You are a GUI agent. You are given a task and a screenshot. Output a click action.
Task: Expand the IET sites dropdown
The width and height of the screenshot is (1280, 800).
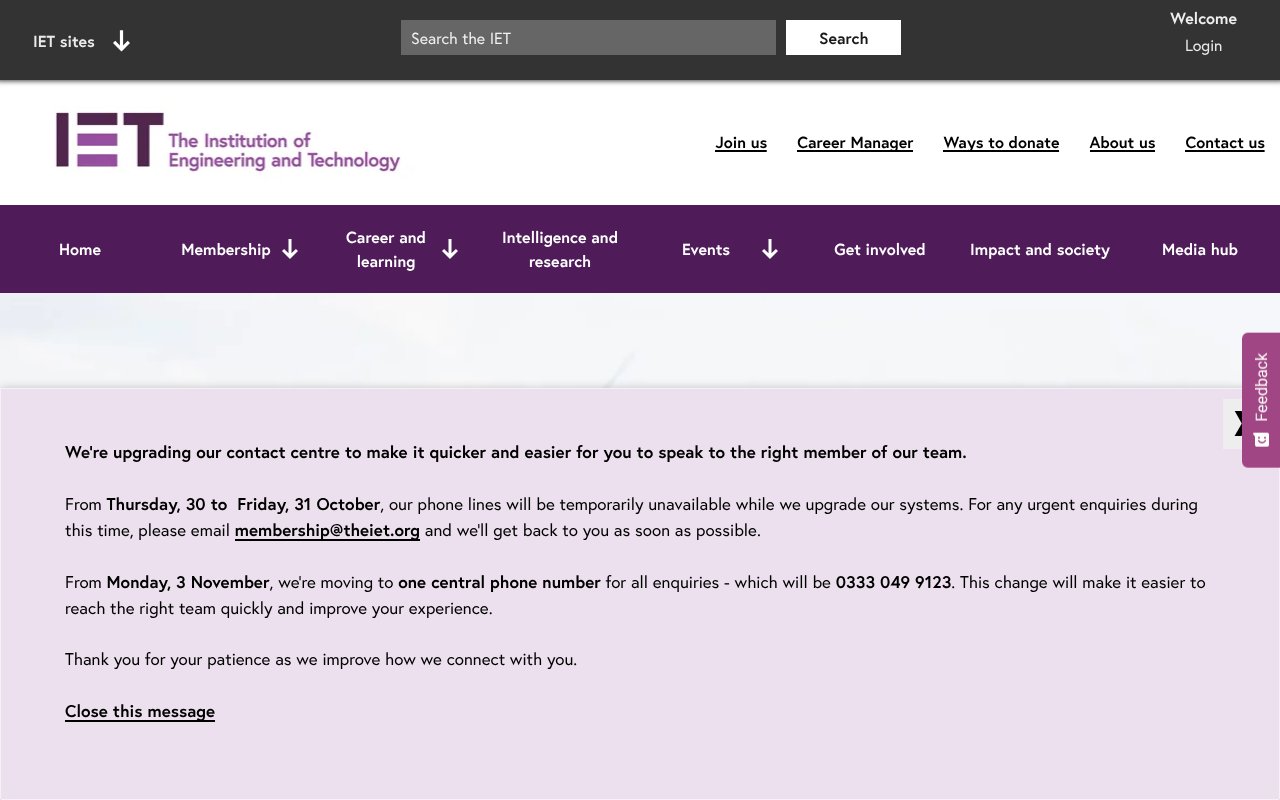[x=82, y=41]
